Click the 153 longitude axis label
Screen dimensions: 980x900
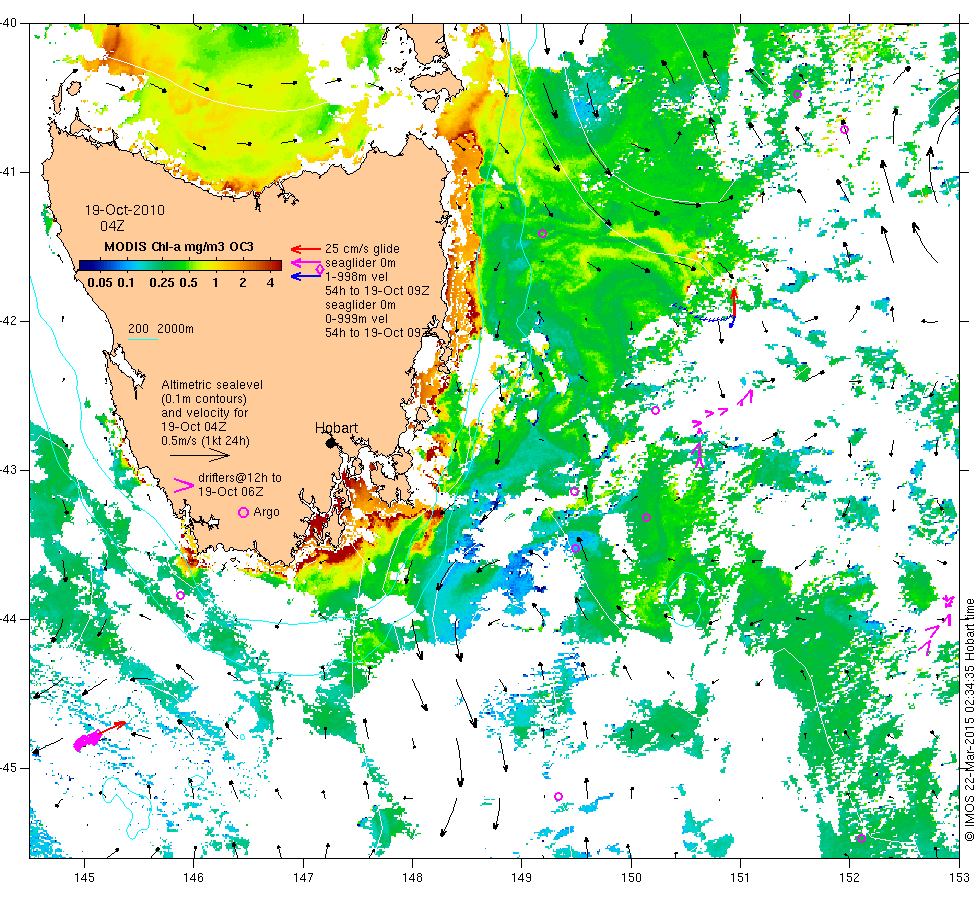coord(958,878)
